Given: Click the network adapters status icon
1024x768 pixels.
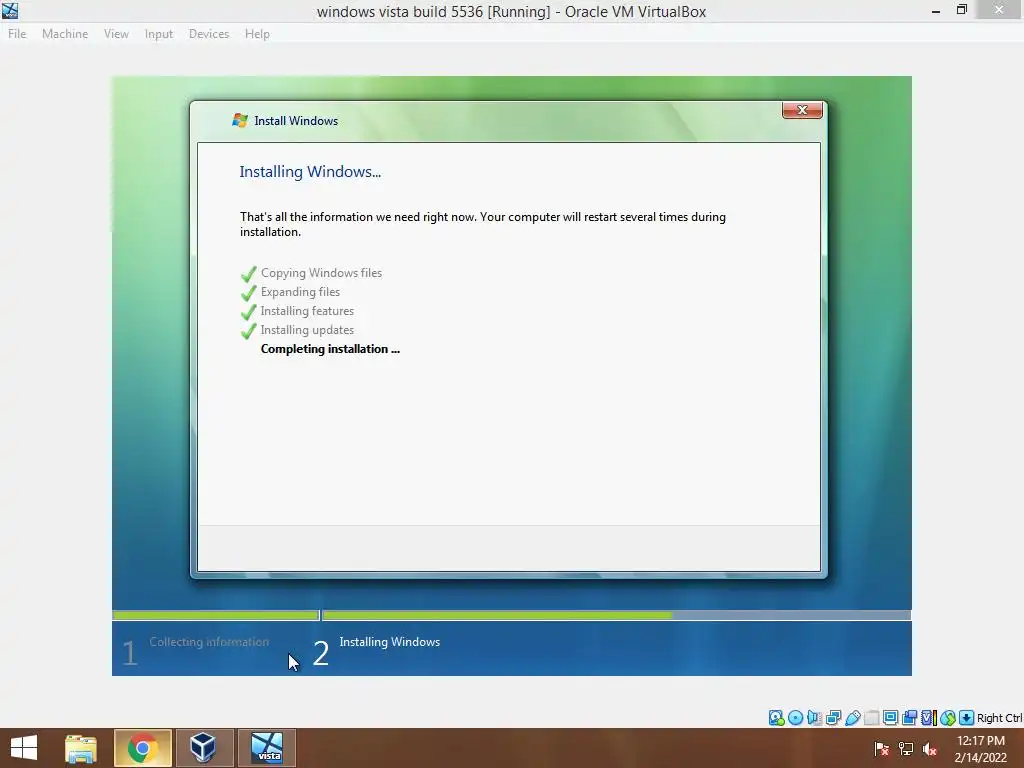Looking at the screenshot, I should [833, 718].
